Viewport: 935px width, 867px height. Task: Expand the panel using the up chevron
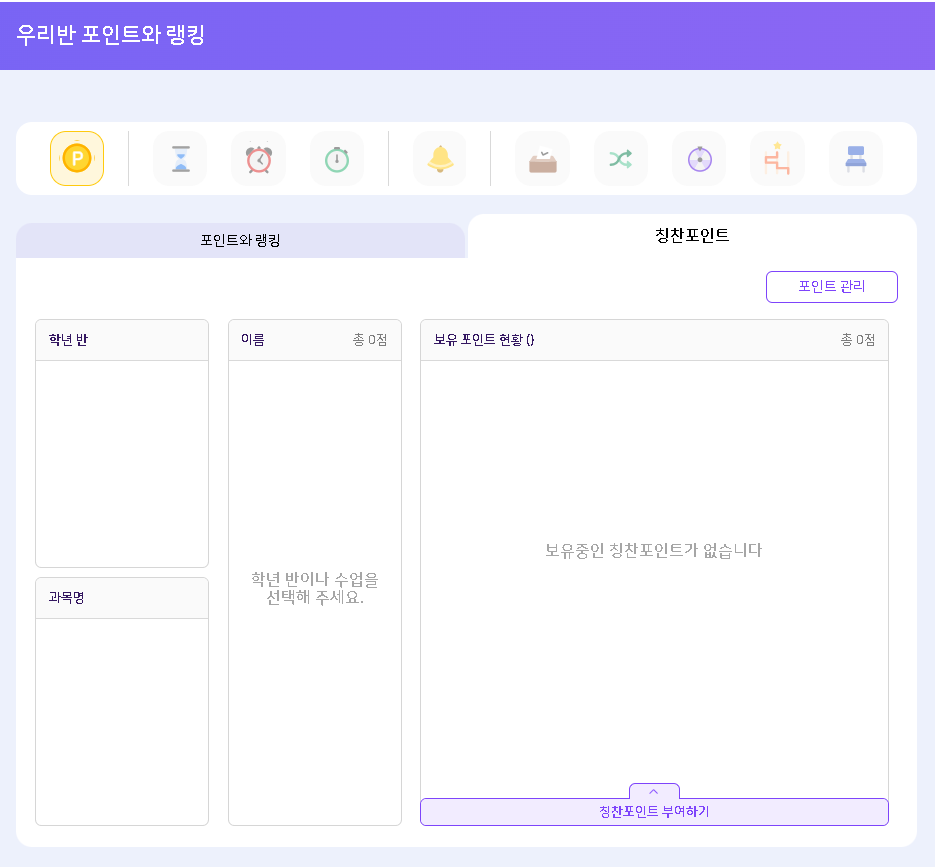tap(654, 791)
